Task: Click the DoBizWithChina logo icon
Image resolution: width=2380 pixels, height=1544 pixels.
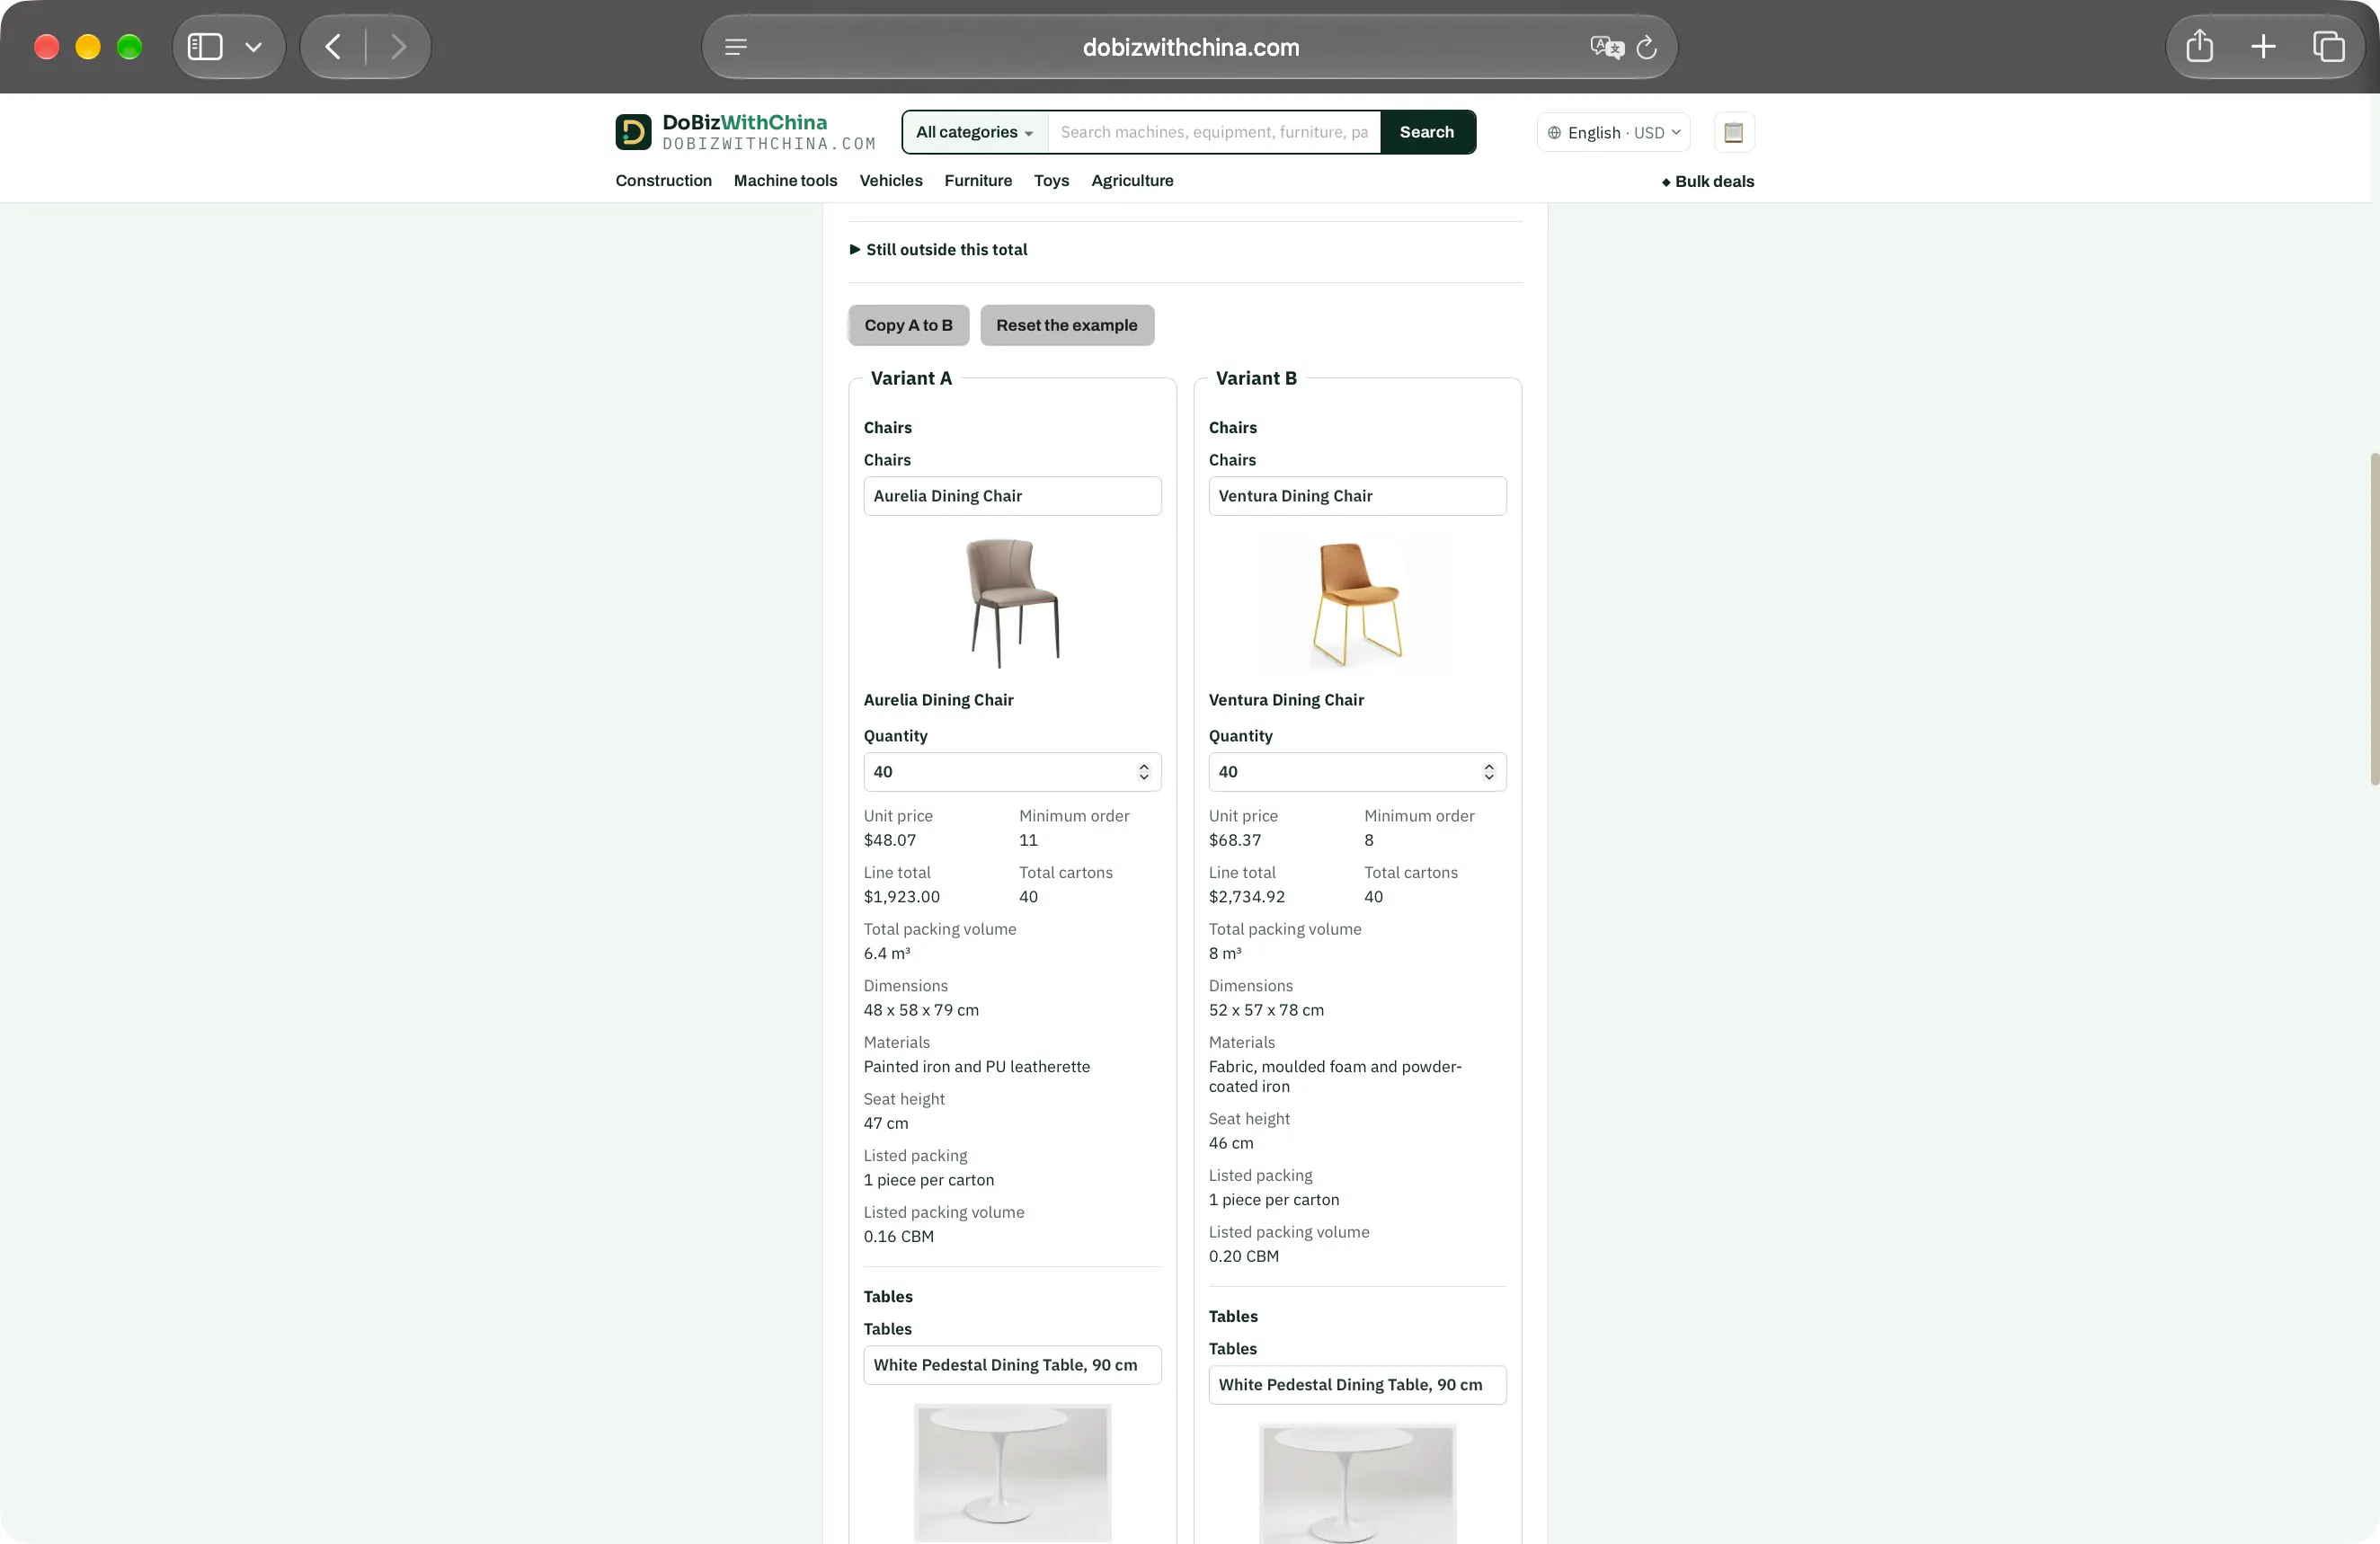Action: [633, 132]
